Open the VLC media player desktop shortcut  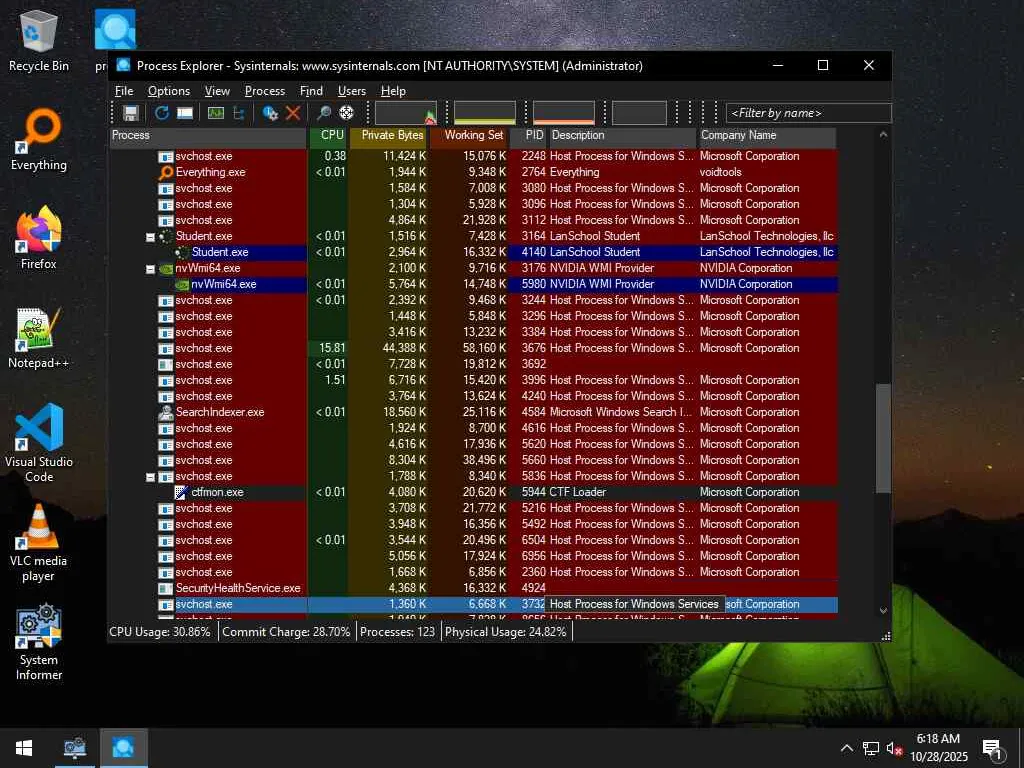[39, 543]
